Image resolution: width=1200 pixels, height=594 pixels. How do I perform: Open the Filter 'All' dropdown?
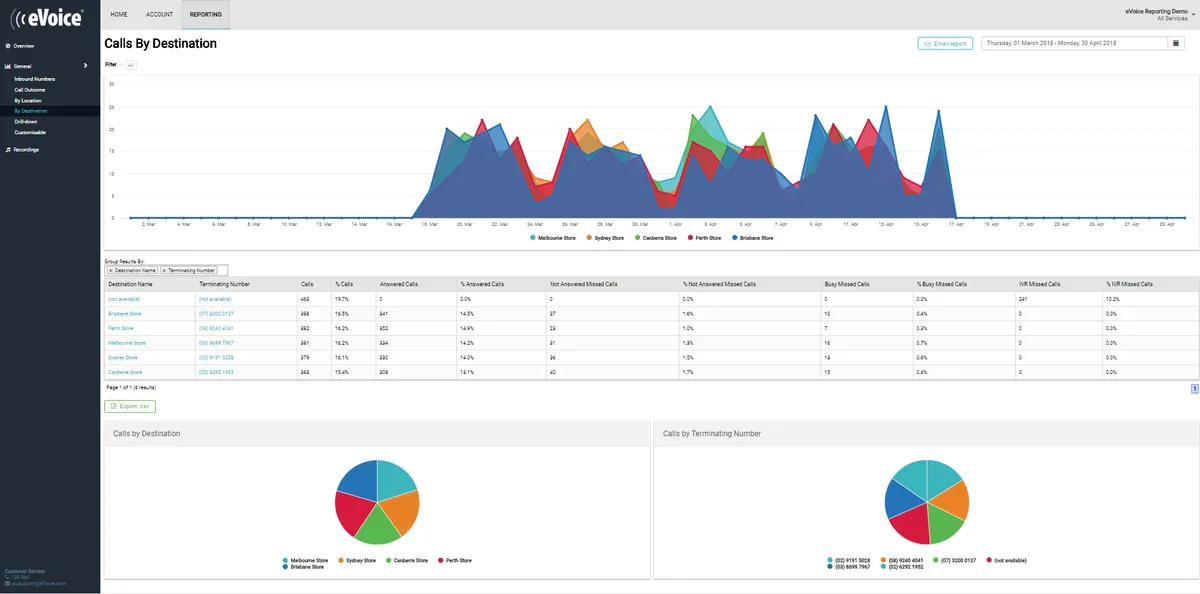click(131, 64)
